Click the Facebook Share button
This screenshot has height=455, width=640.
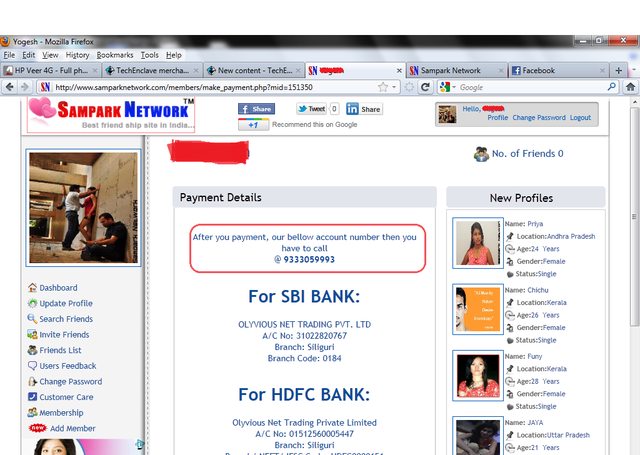tap(256, 109)
